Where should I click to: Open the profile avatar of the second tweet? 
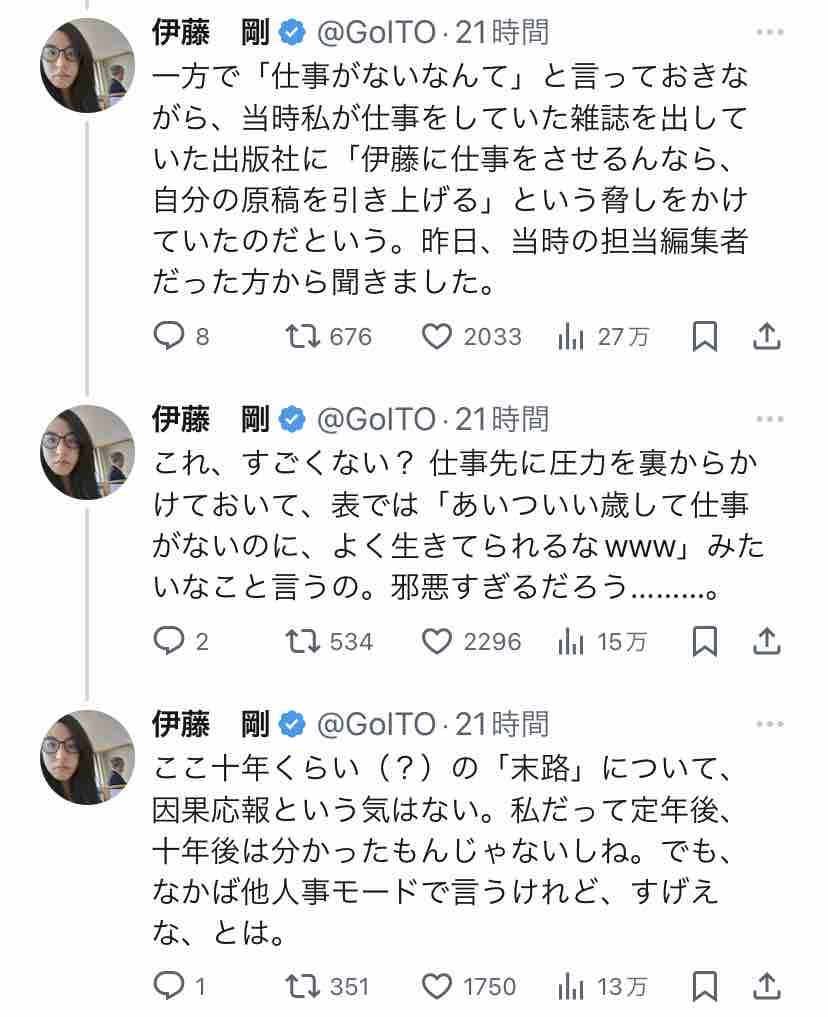click(x=88, y=452)
